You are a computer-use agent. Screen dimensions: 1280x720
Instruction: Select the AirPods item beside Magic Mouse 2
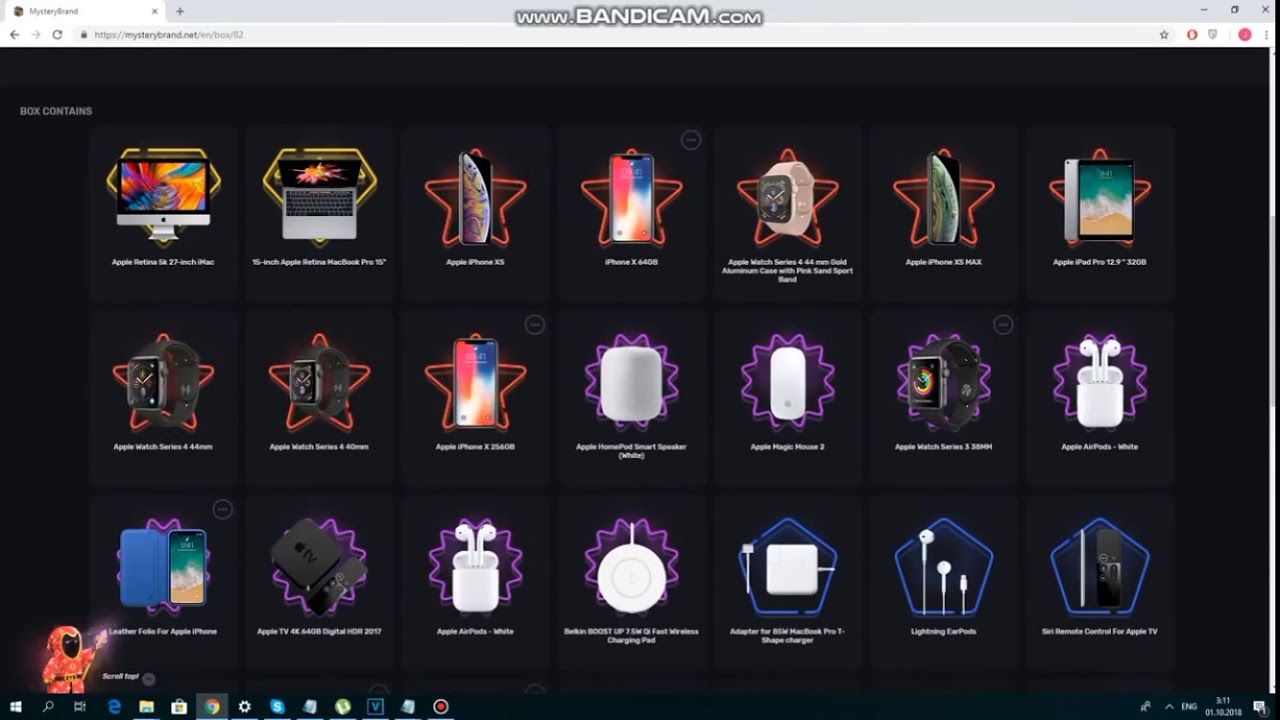coord(1099,397)
